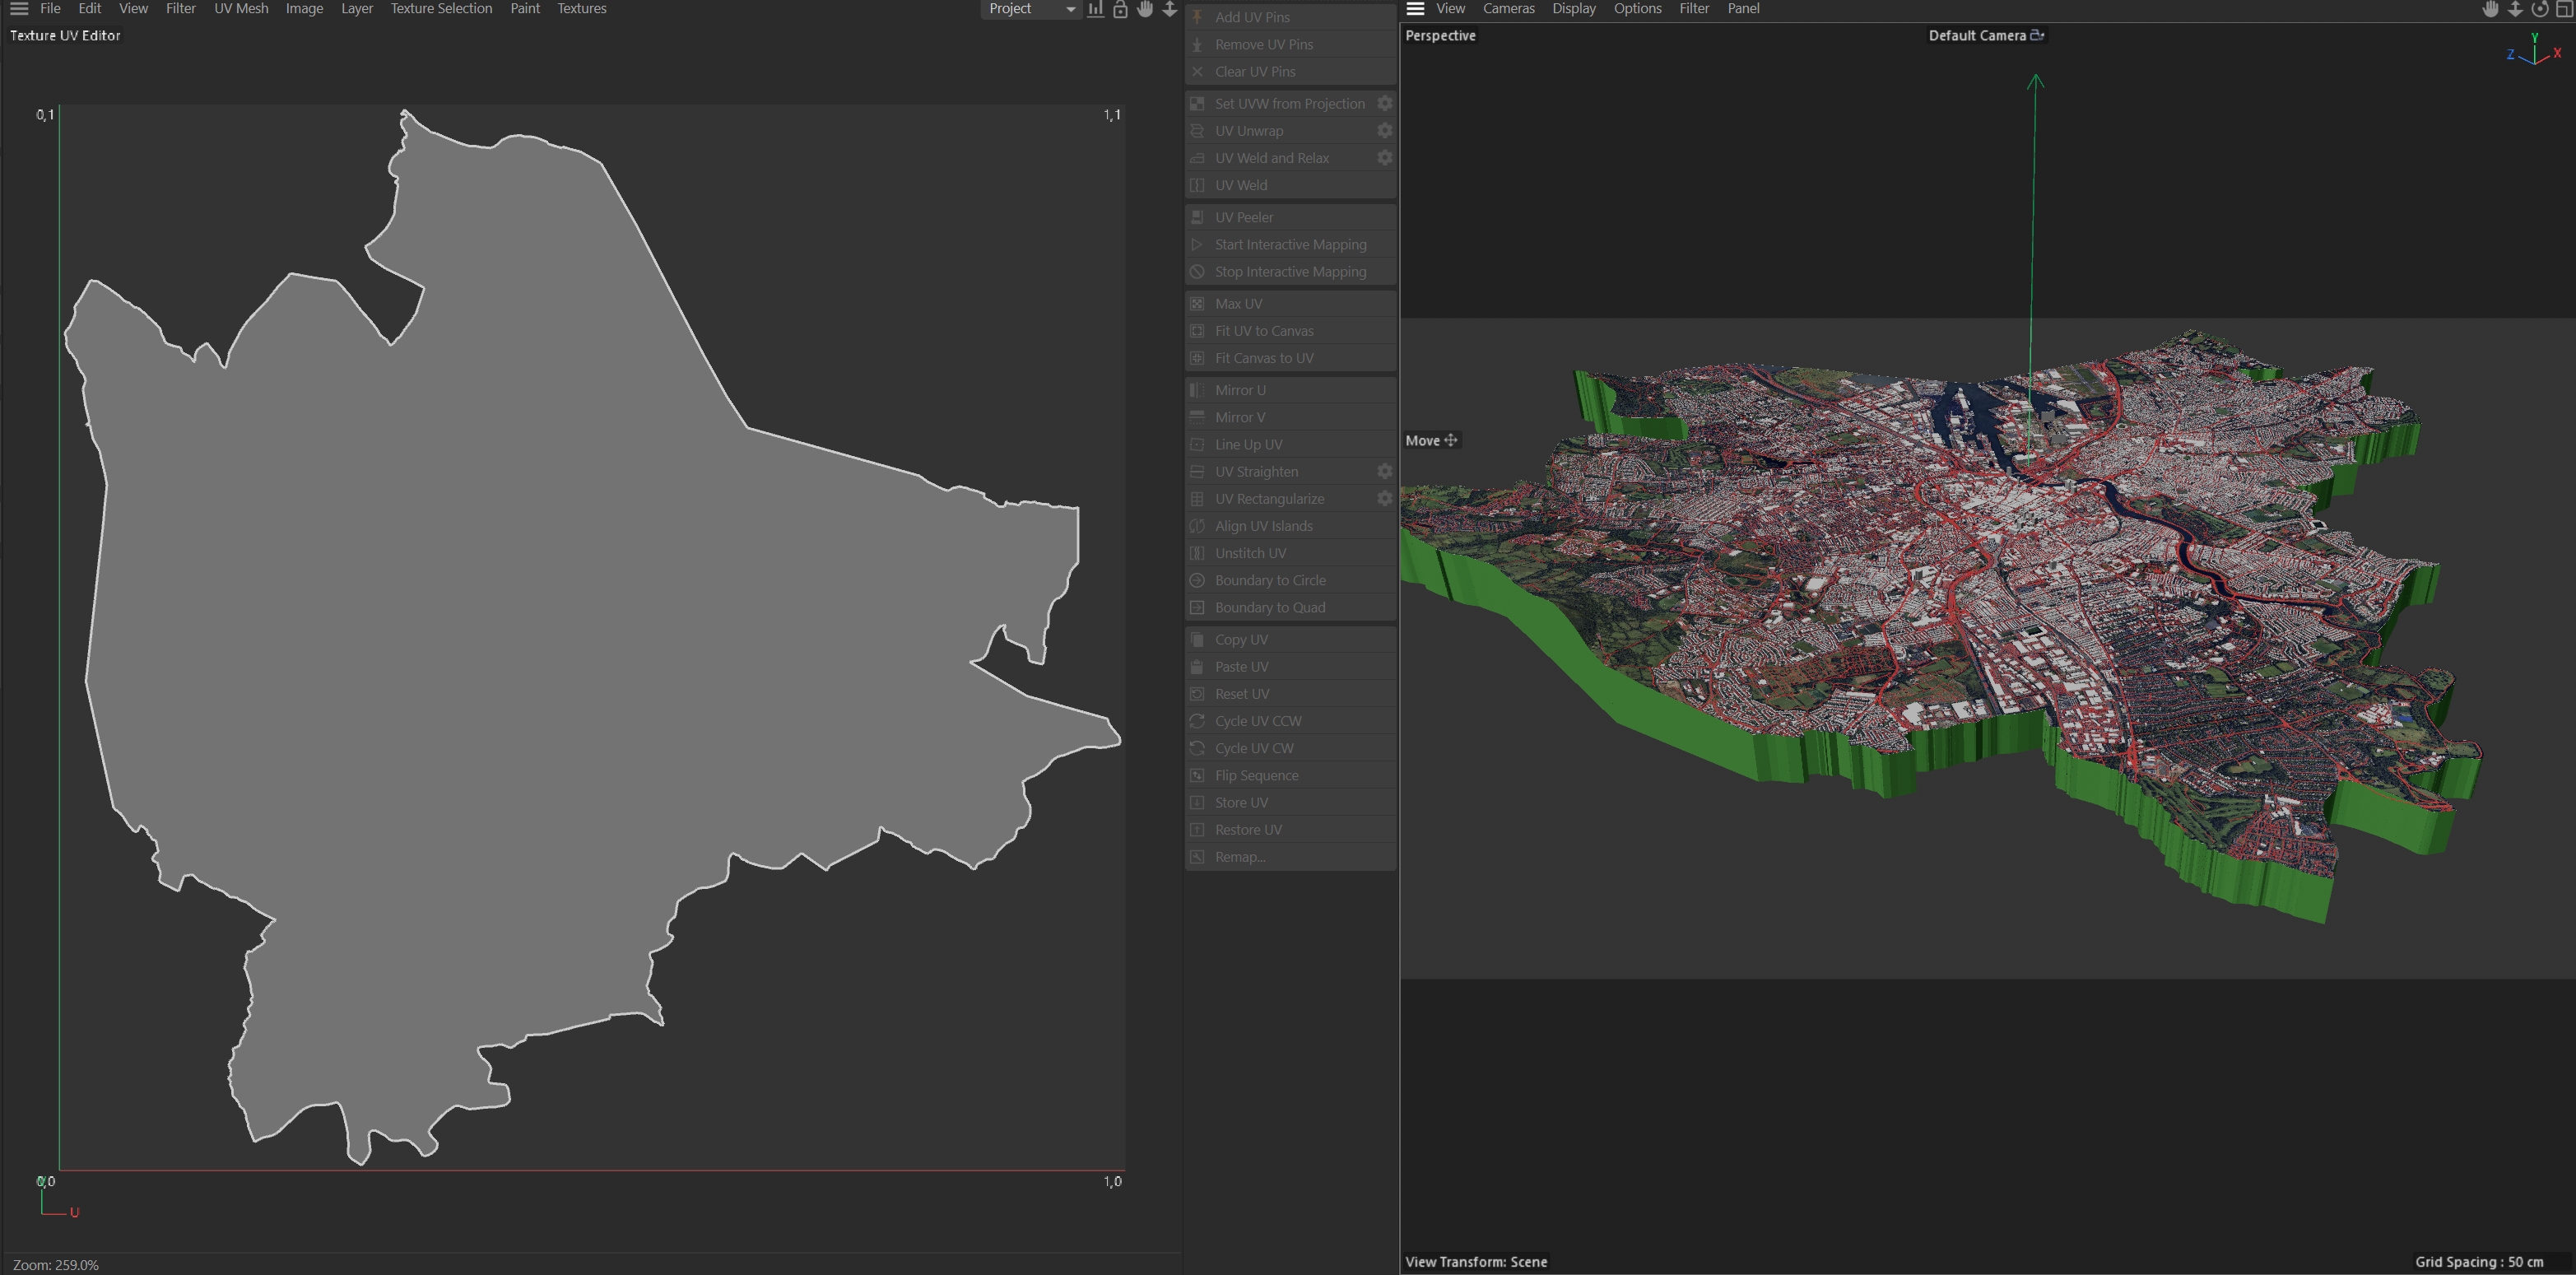Click UV editor pan hand icon
This screenshot has height=1275, width=2576.
point(1145,9)
